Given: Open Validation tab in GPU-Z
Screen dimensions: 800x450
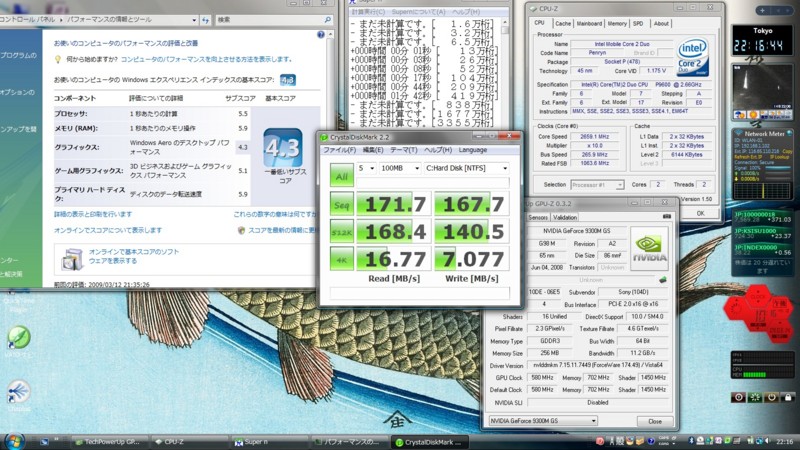Looking at the screenshot, I should 564,217.
